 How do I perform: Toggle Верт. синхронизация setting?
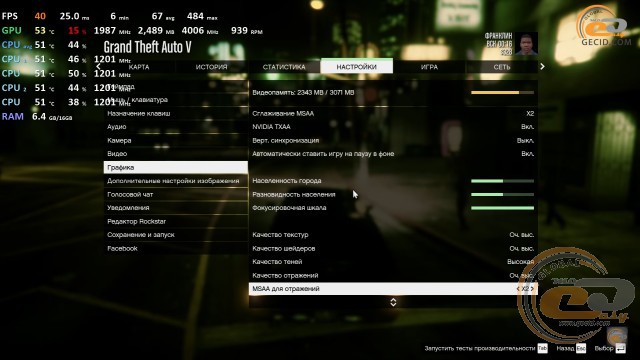coord(393,140)
